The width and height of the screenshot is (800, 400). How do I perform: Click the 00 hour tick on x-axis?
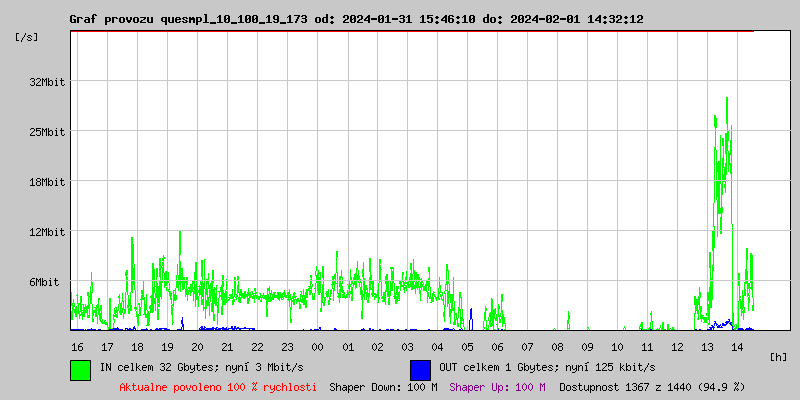point(318,346)
